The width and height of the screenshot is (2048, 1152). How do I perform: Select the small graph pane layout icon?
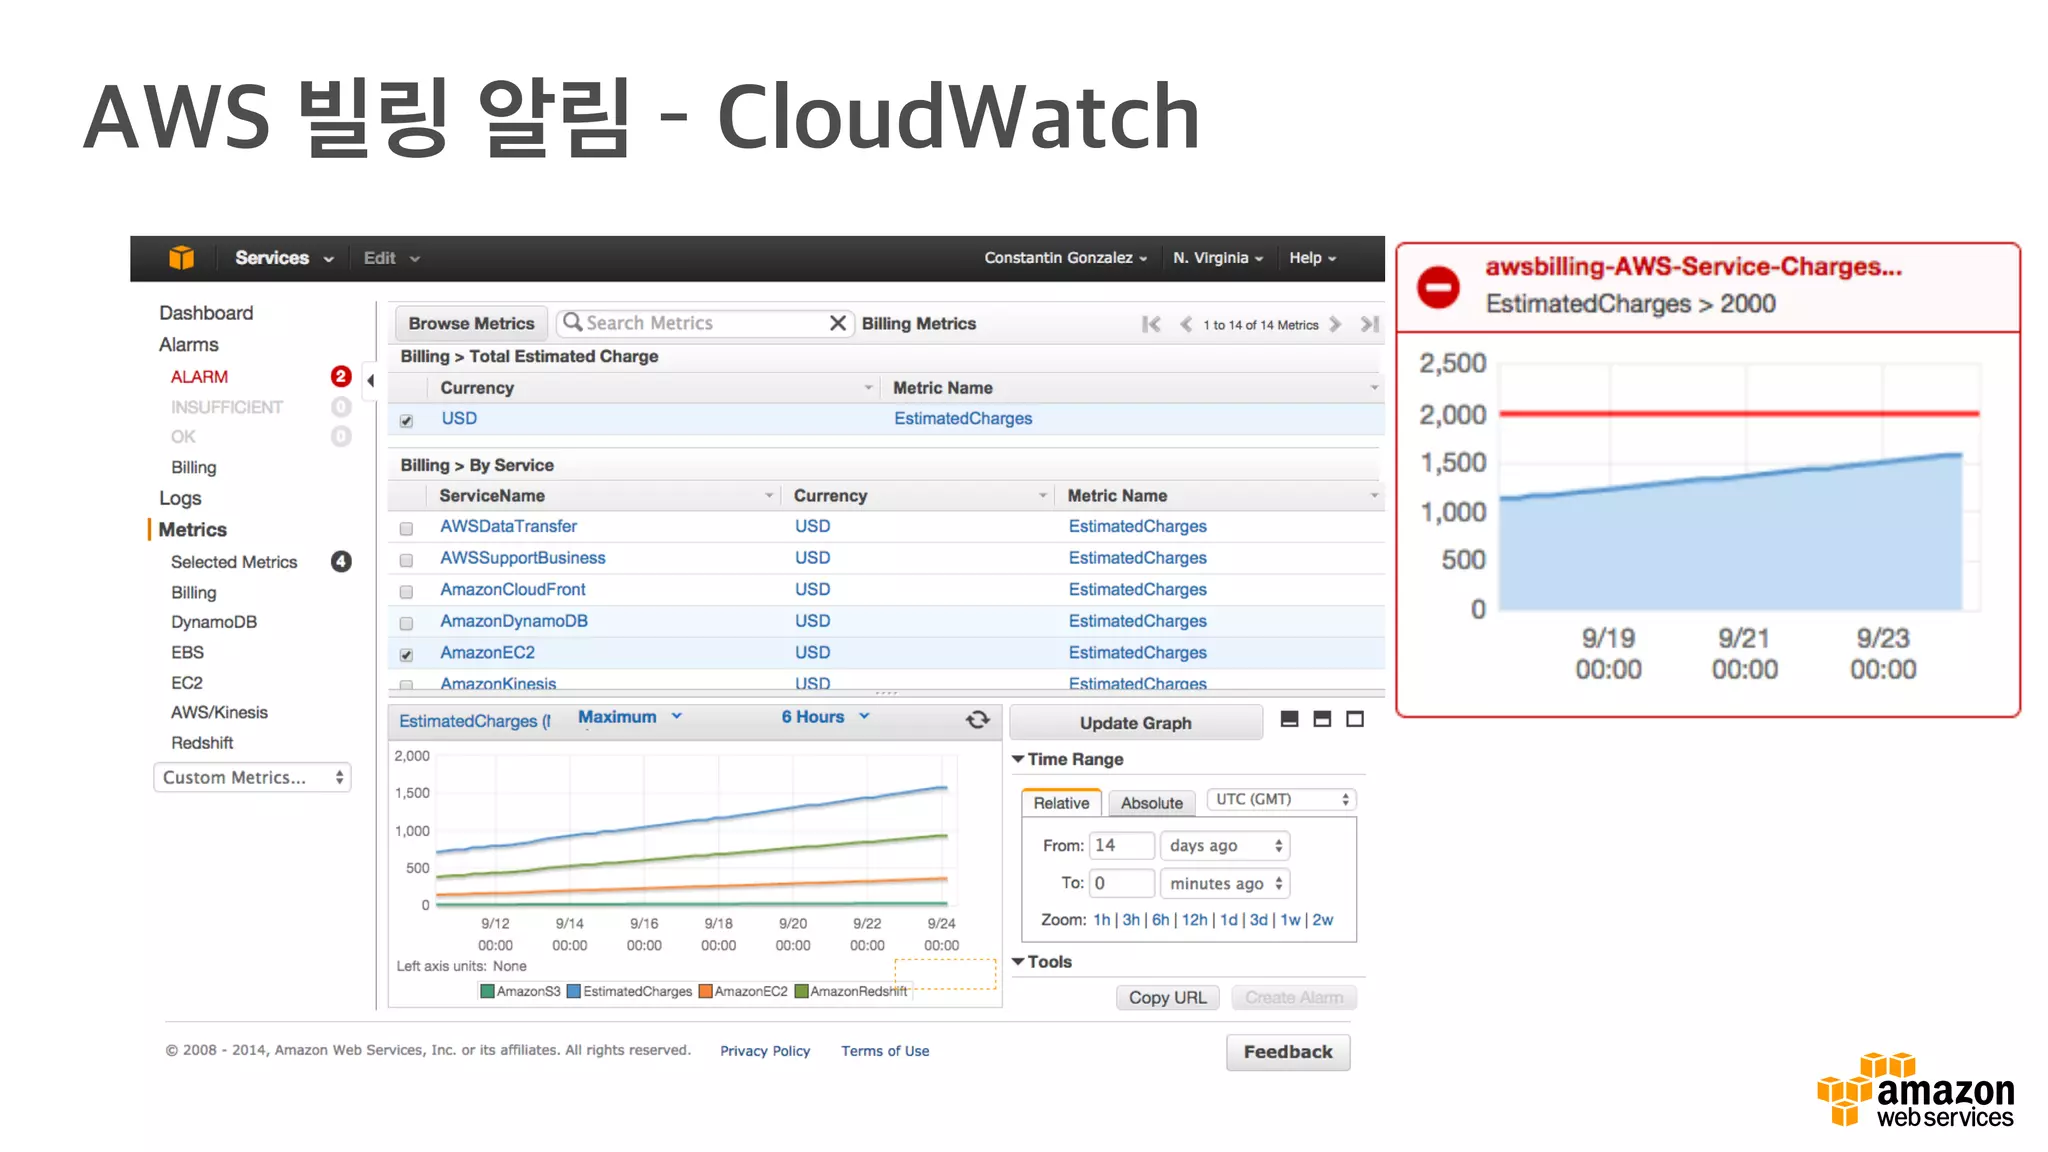coord(1290,719)
